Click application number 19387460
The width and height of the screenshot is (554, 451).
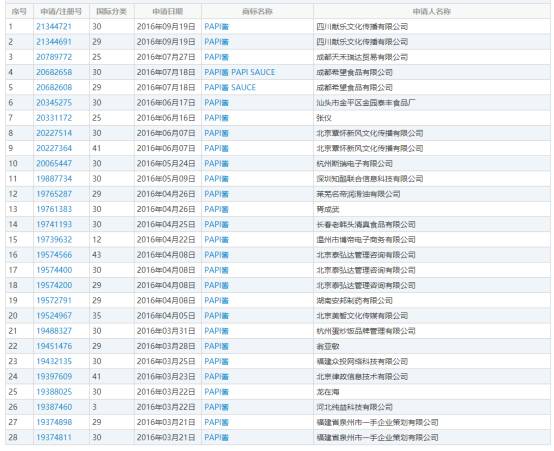coord(54,407)
